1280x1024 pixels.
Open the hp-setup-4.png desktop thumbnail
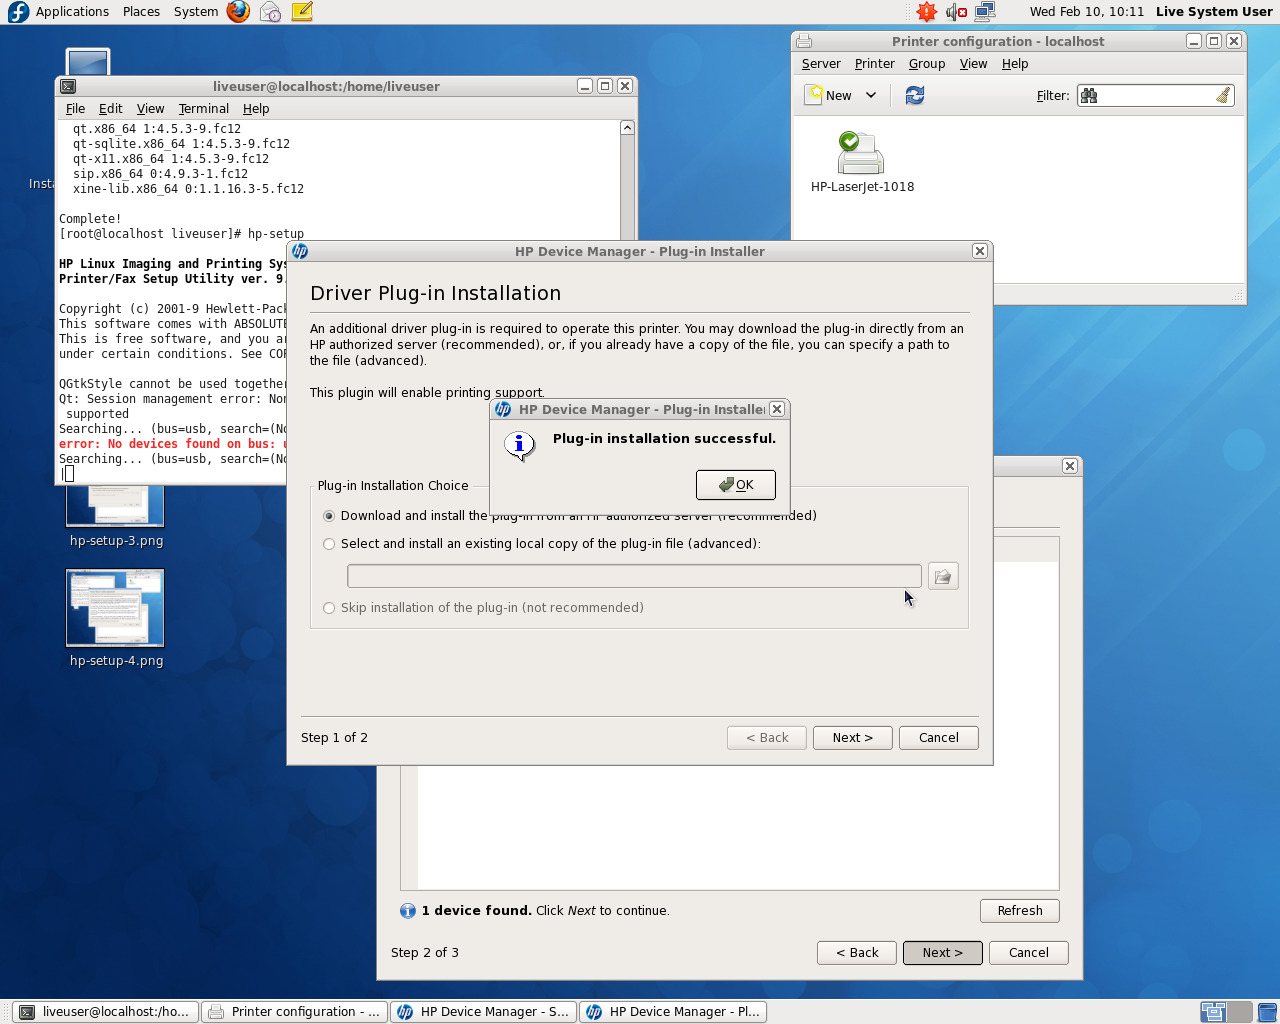[x=115, y=608]
